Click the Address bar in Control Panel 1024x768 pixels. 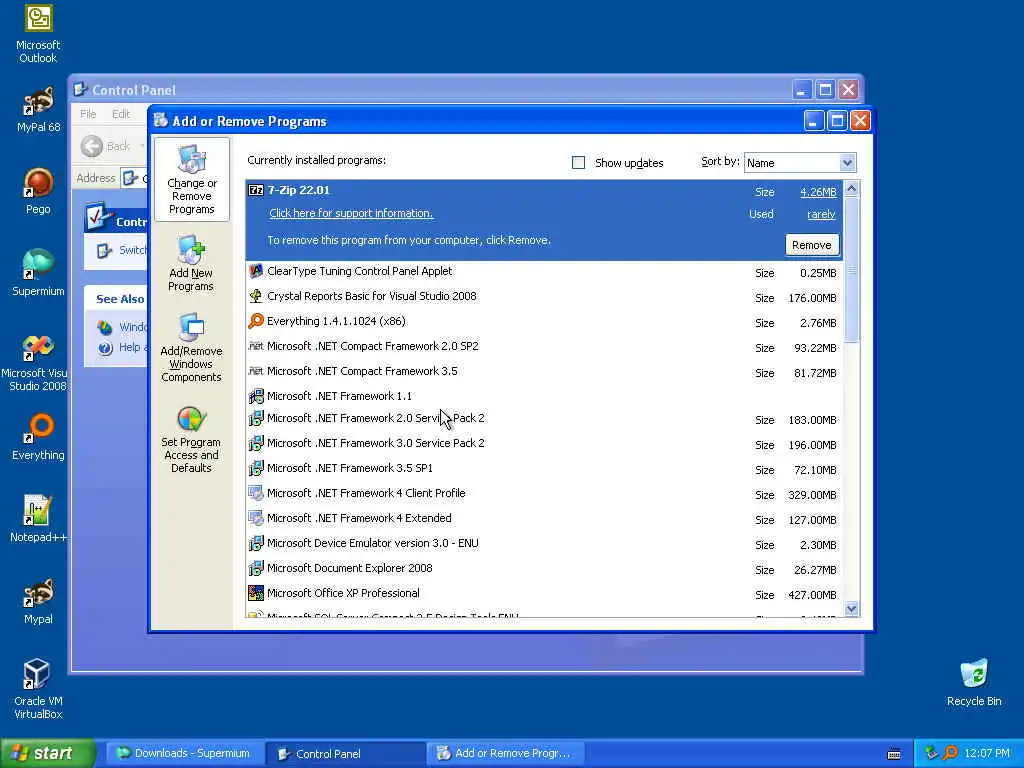click(135, 178)
